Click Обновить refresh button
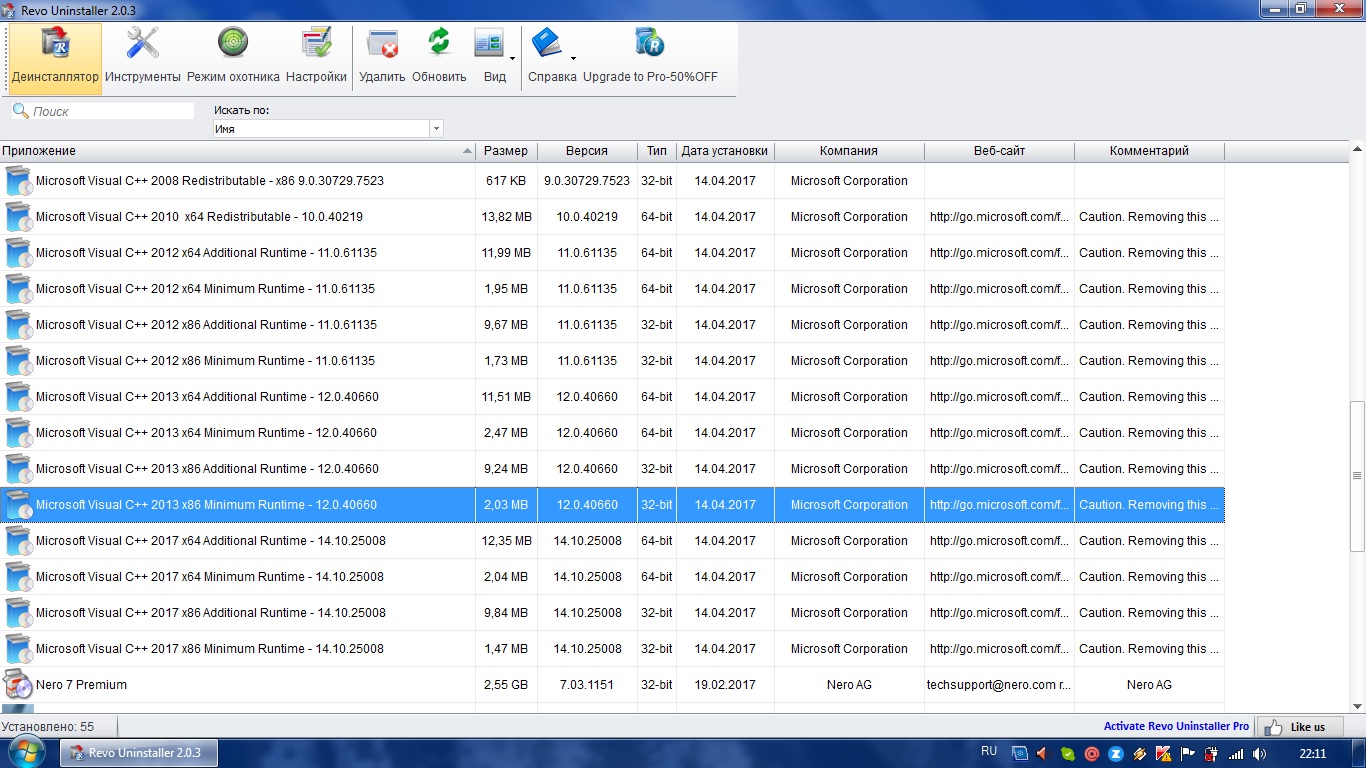 (439, 58)
